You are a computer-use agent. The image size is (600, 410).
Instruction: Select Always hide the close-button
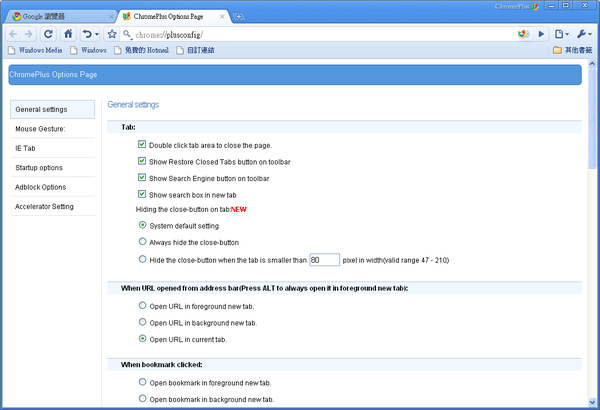(x=142, y=242)
